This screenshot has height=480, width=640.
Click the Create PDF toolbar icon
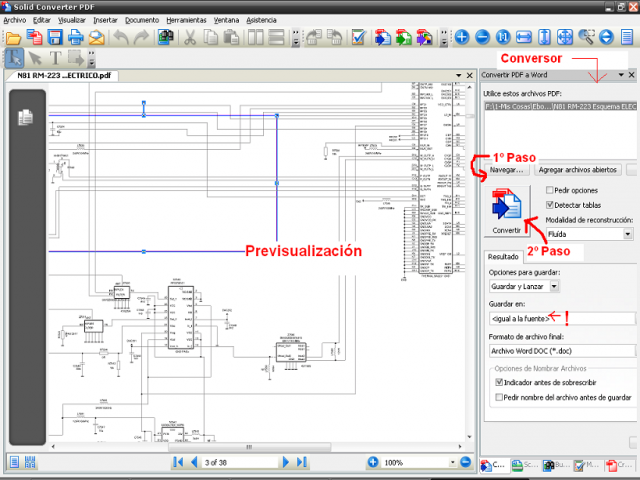34,38
